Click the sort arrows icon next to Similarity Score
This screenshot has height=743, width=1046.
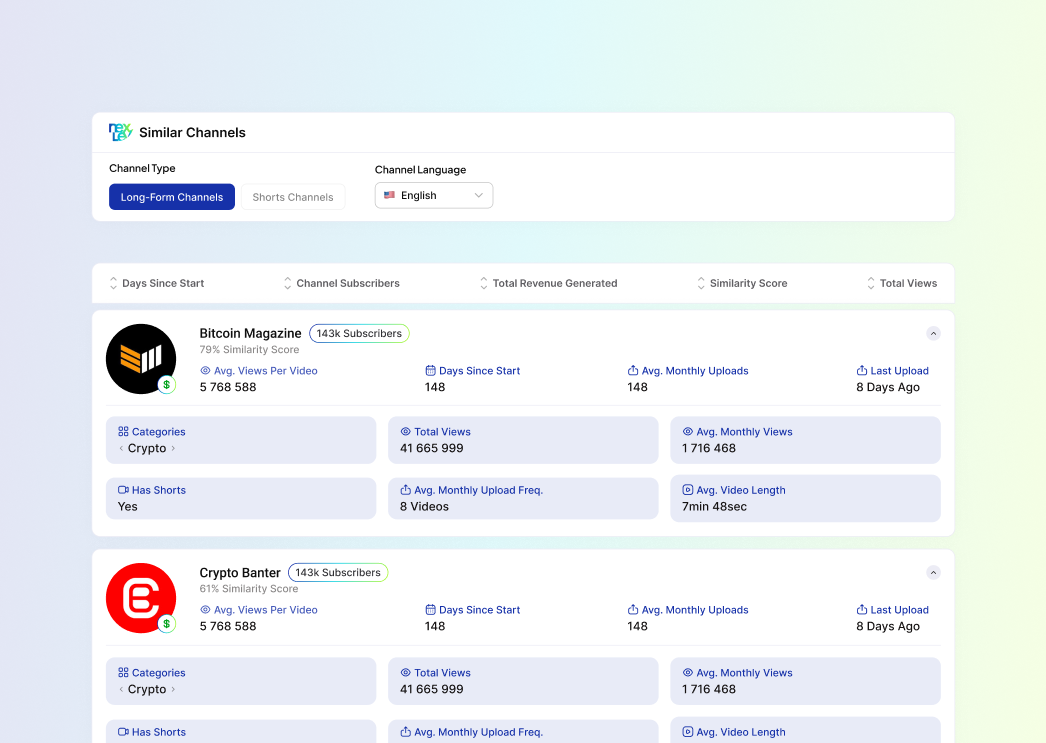pos(701,283)
